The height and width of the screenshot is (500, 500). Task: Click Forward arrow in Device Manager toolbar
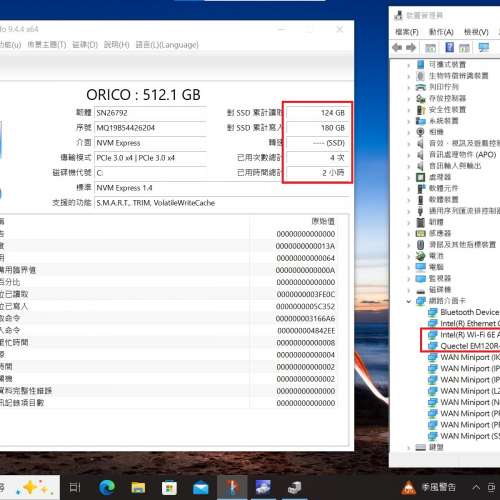click(411, 48)
